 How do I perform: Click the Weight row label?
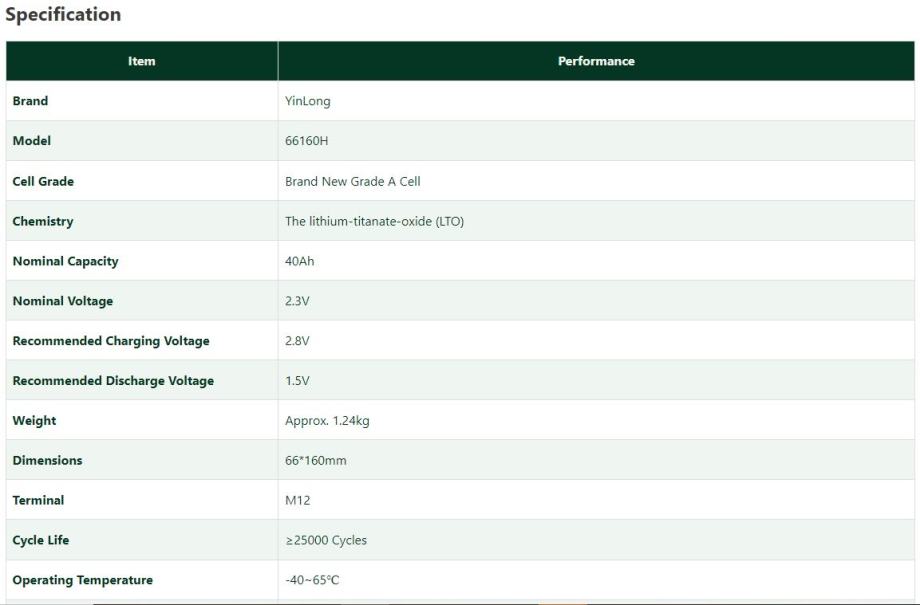(x=35, y=421)
